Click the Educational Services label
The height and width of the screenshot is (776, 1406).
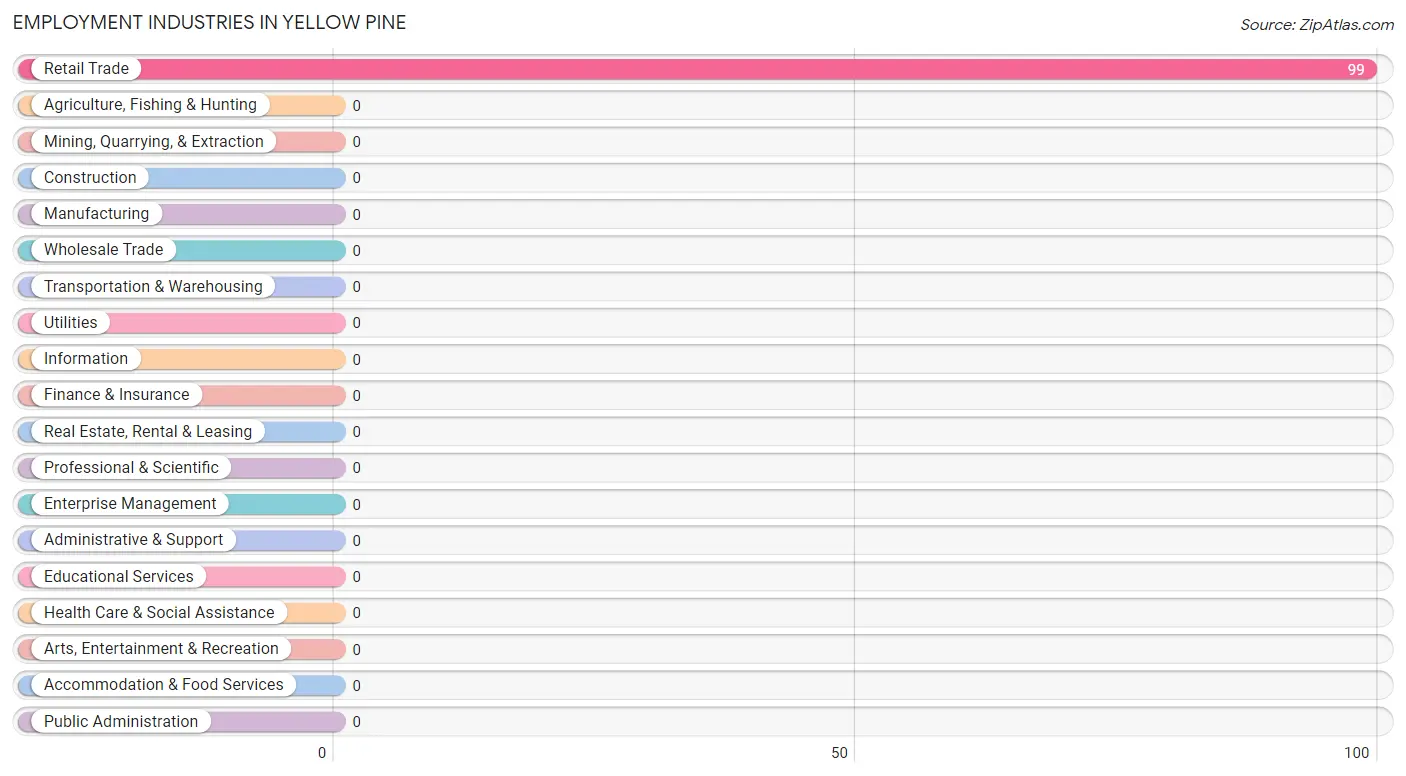[x=119, y=577]
